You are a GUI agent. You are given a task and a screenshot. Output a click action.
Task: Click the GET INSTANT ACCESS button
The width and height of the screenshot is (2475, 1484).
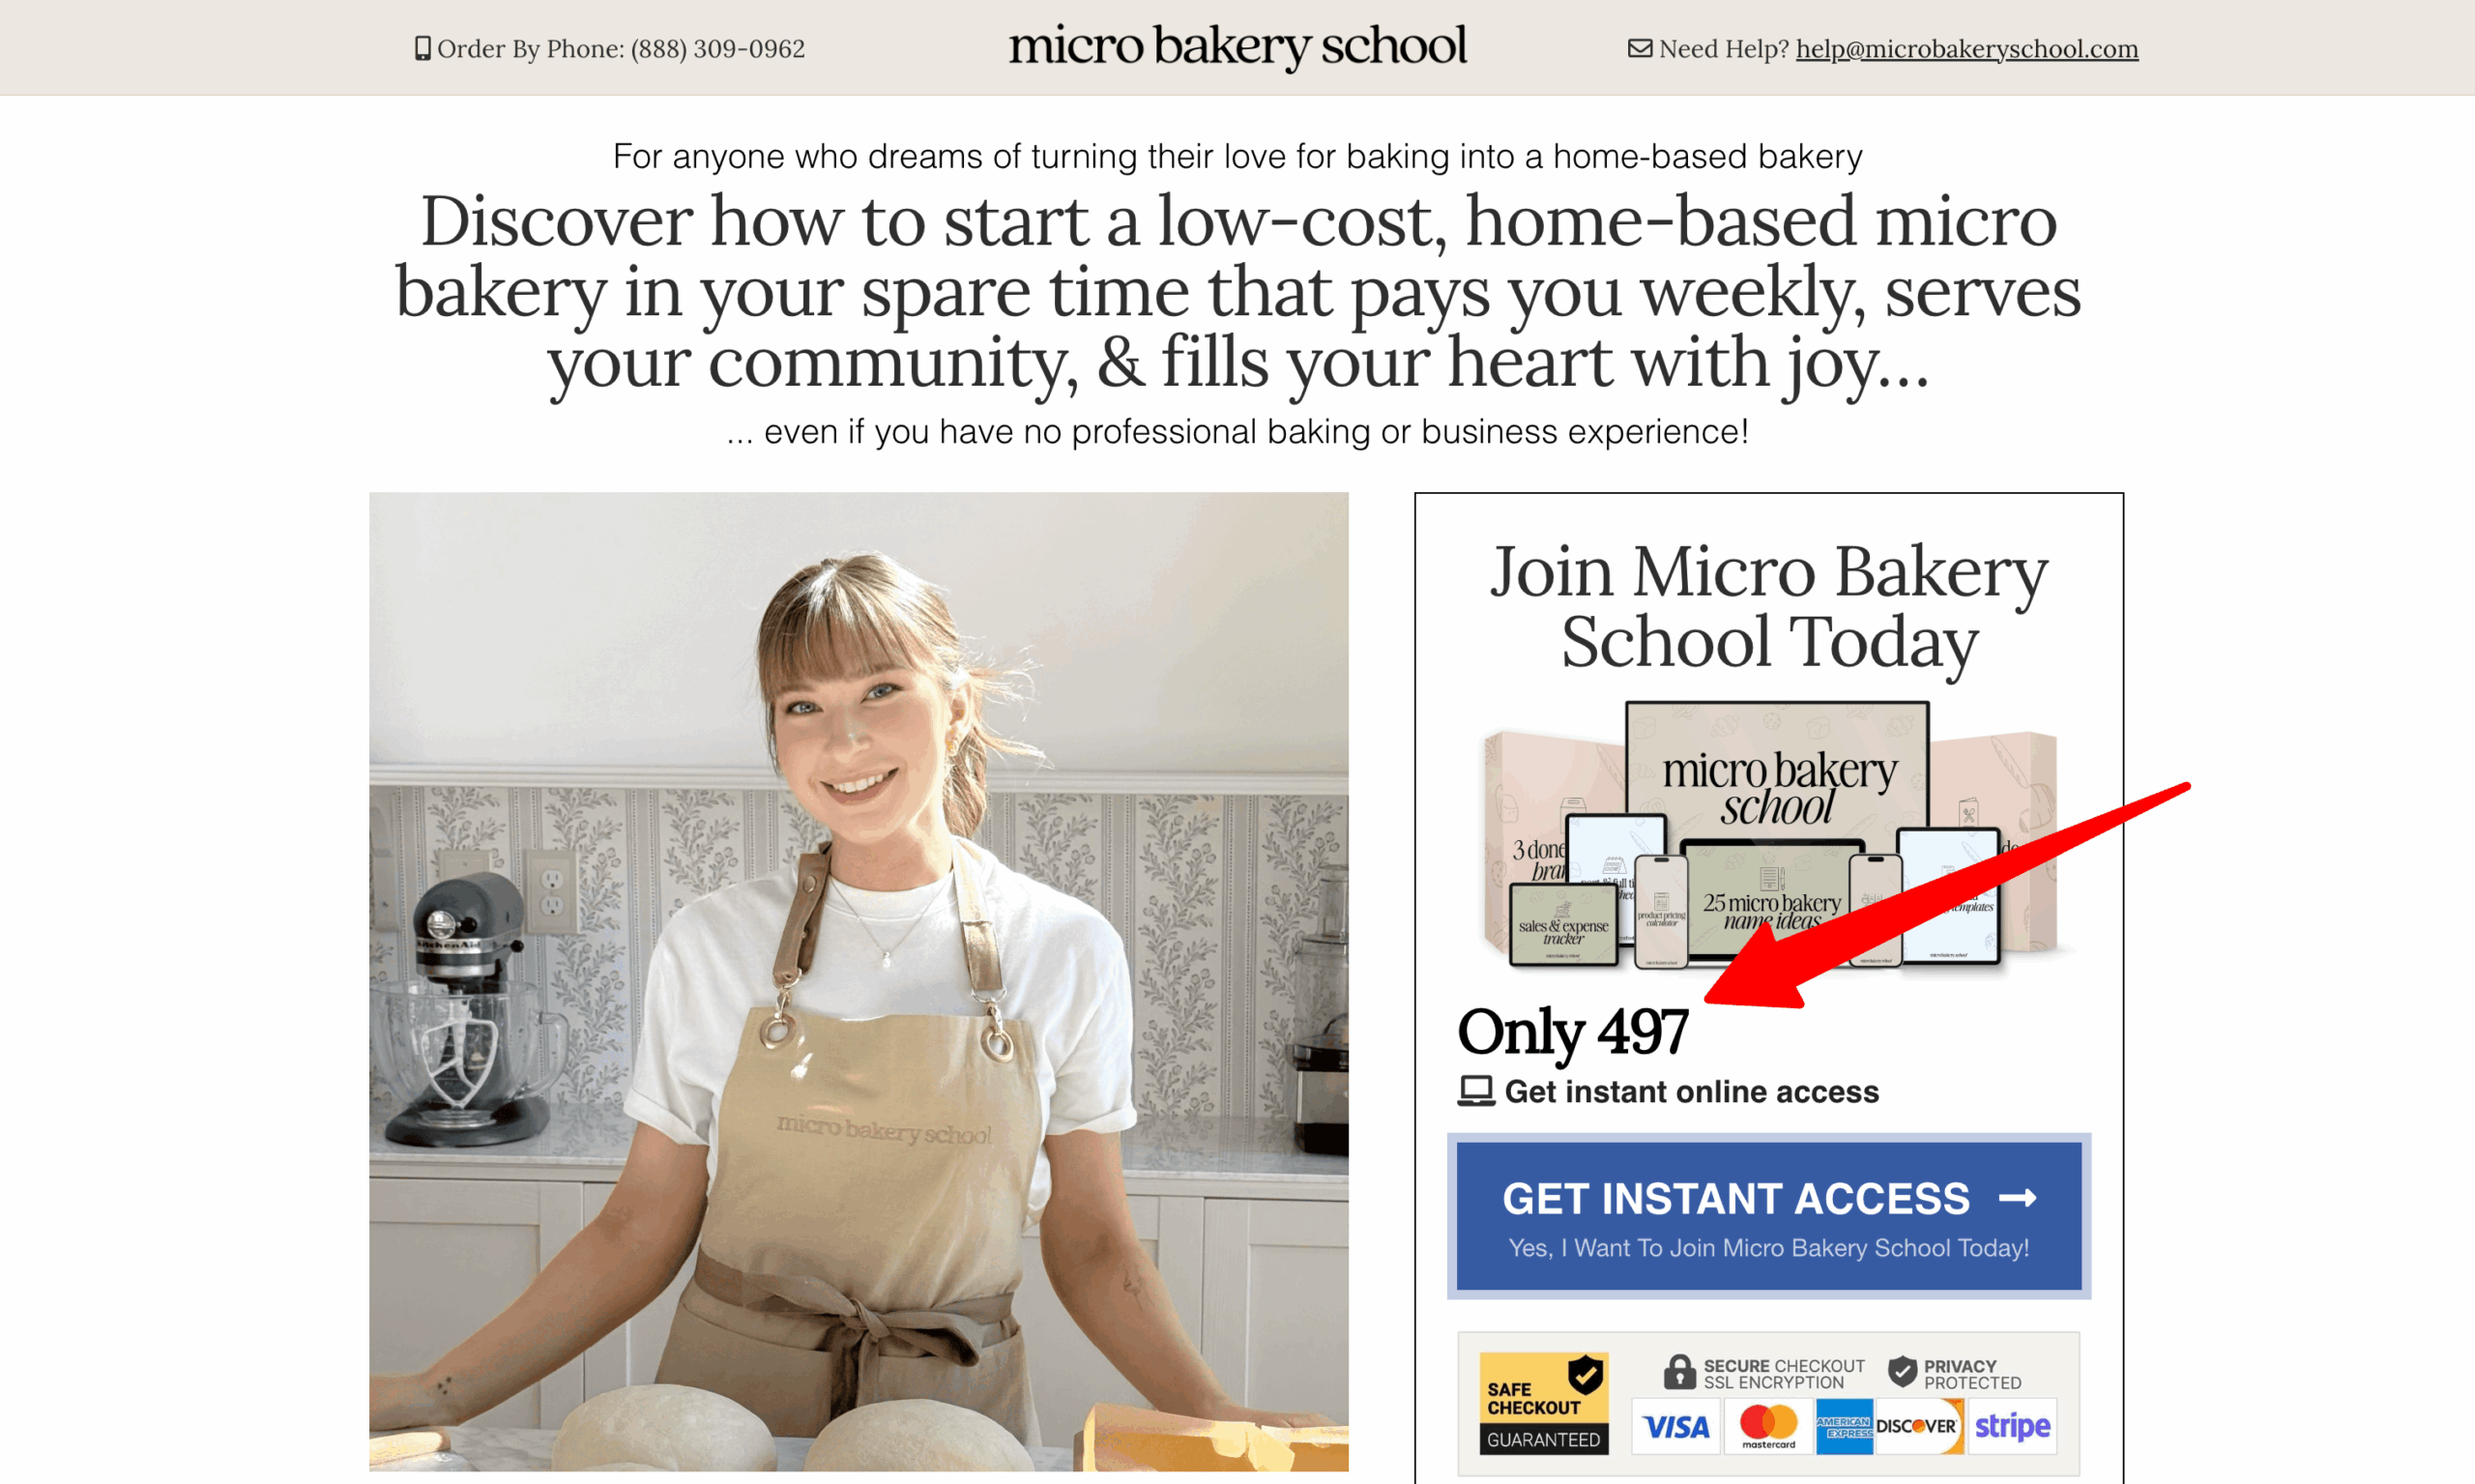coord(1768,1216)
